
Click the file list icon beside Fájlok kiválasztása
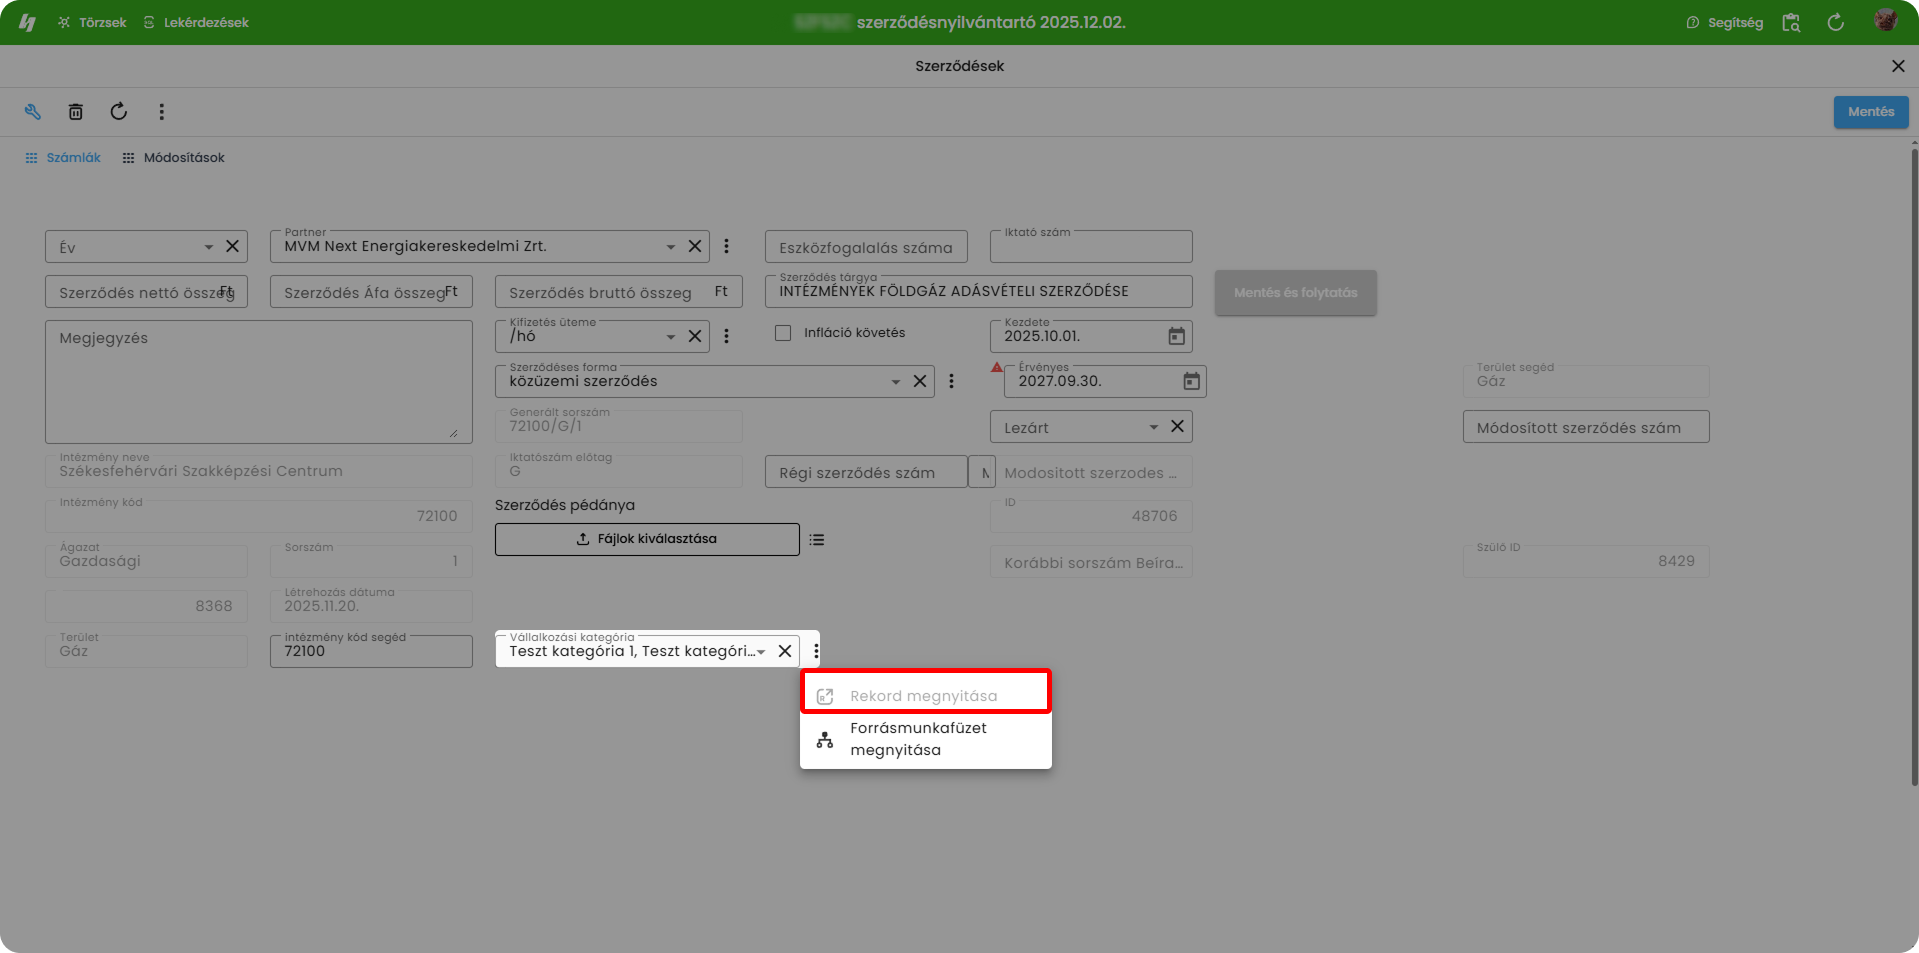pos(817,540)
